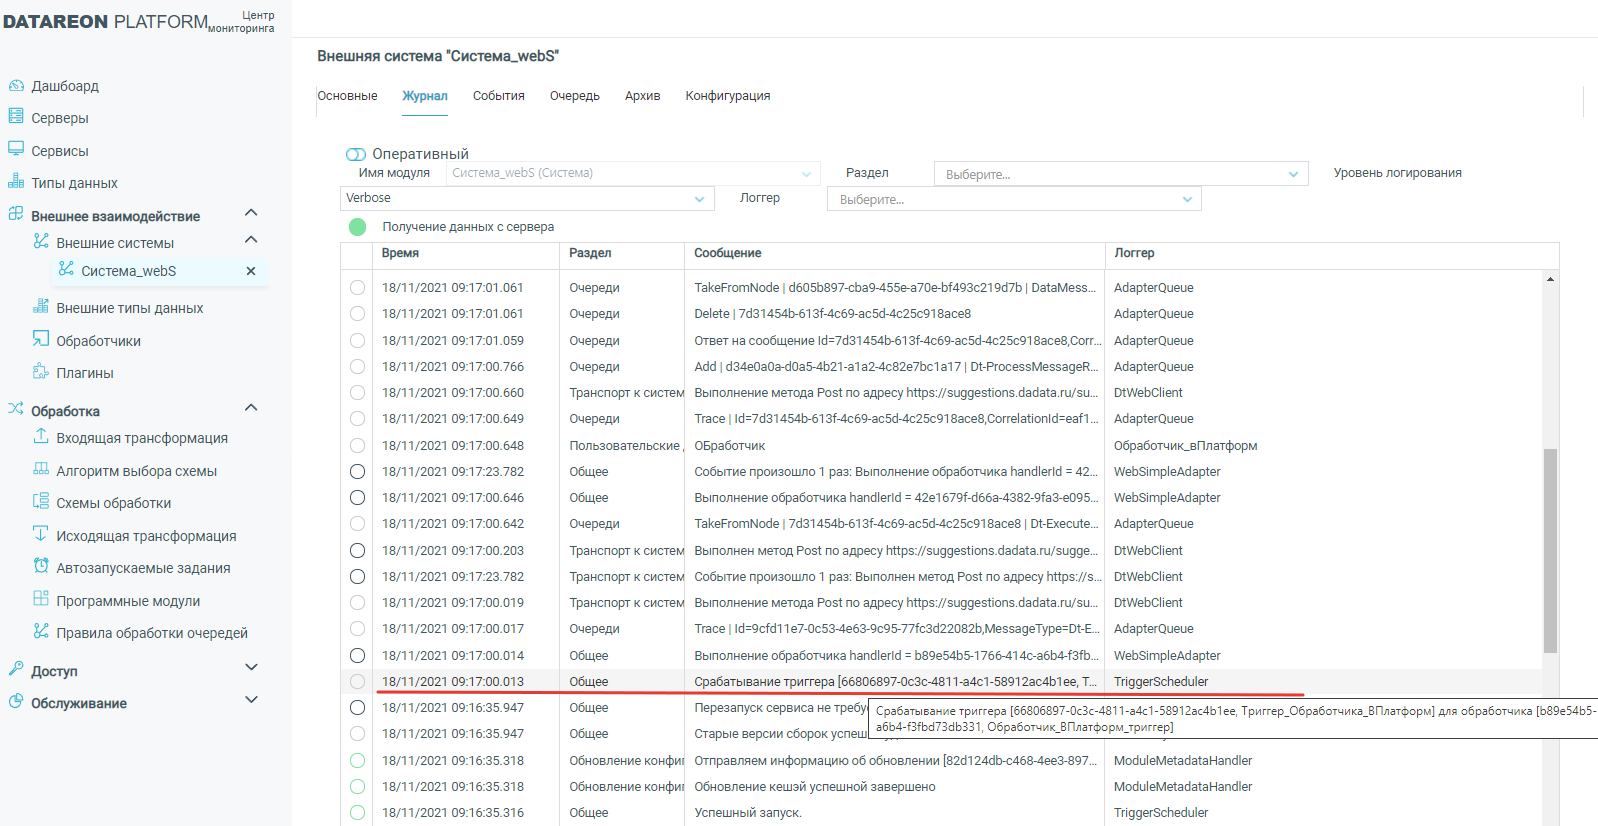Click the log table vertical scrollbar thumb

(1550, 550)
